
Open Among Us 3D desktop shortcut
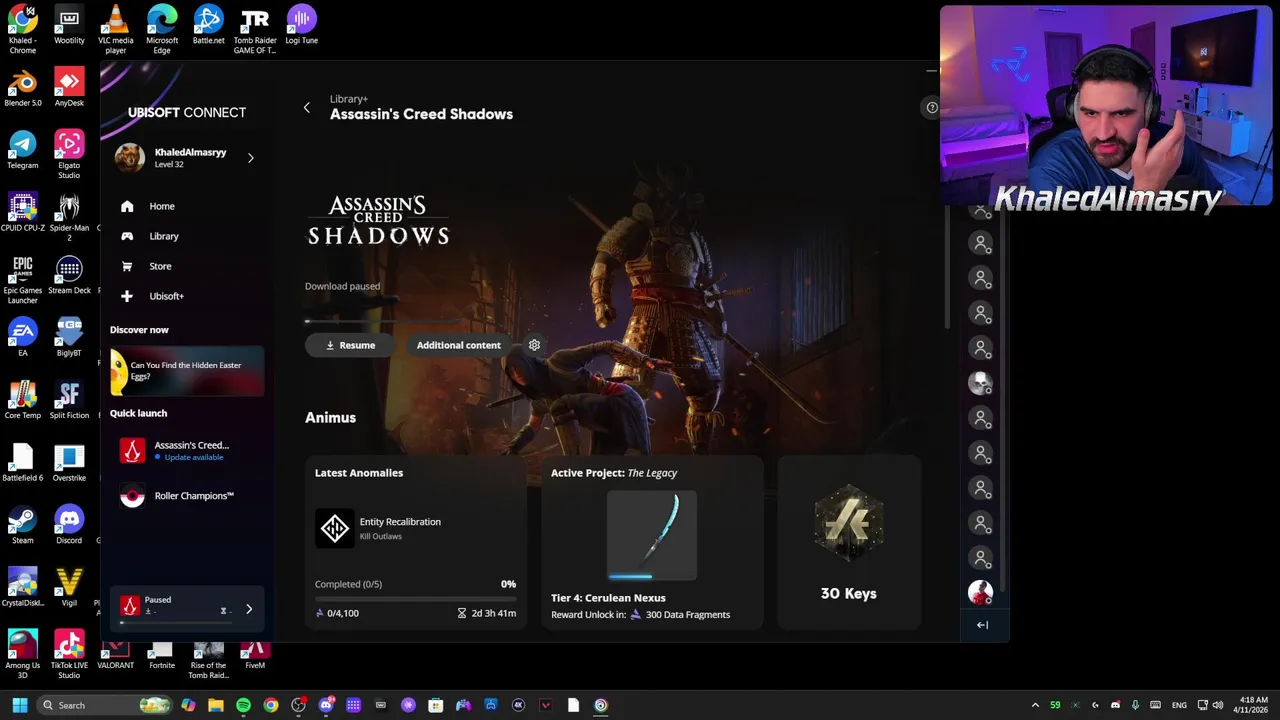(x=23, y=654)
